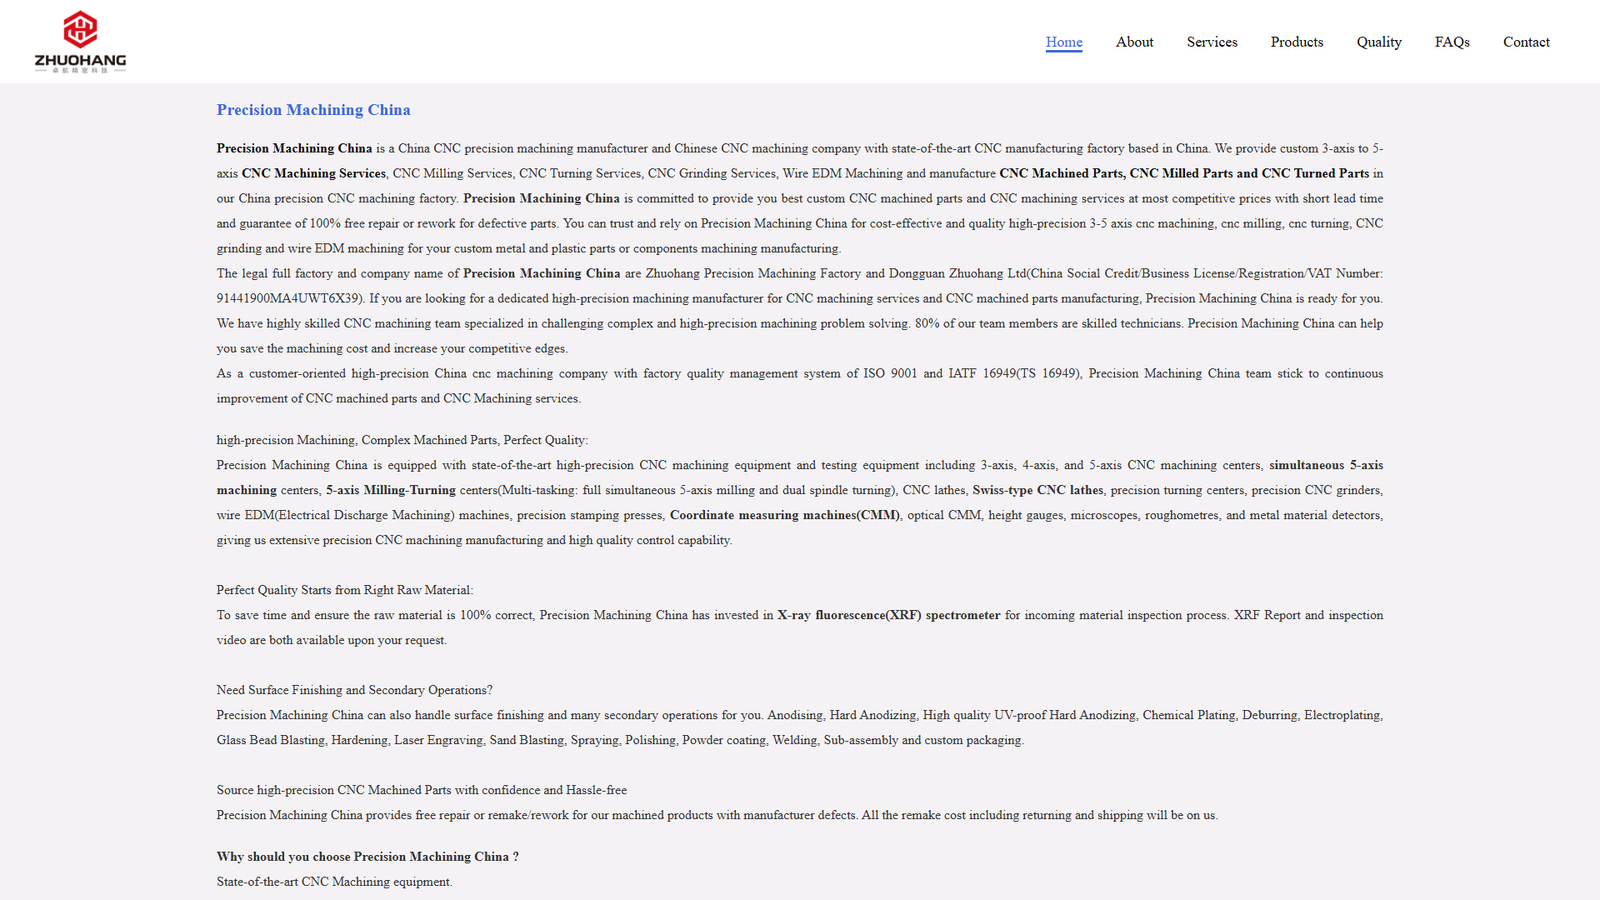Image resolution: width=1600 pixels, height=900 pixels.
Task: Click the bold Swiss-type CNC lathes text
Action: pos(1037,490)
